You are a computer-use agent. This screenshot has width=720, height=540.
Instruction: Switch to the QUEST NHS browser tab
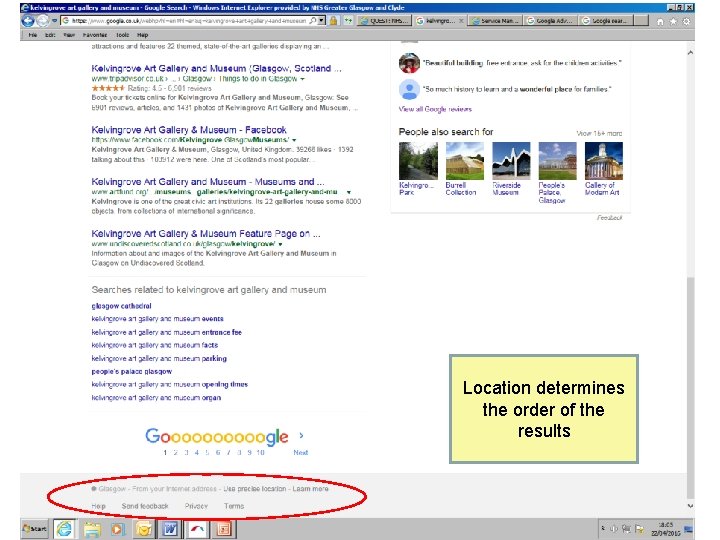click(385, 21)
